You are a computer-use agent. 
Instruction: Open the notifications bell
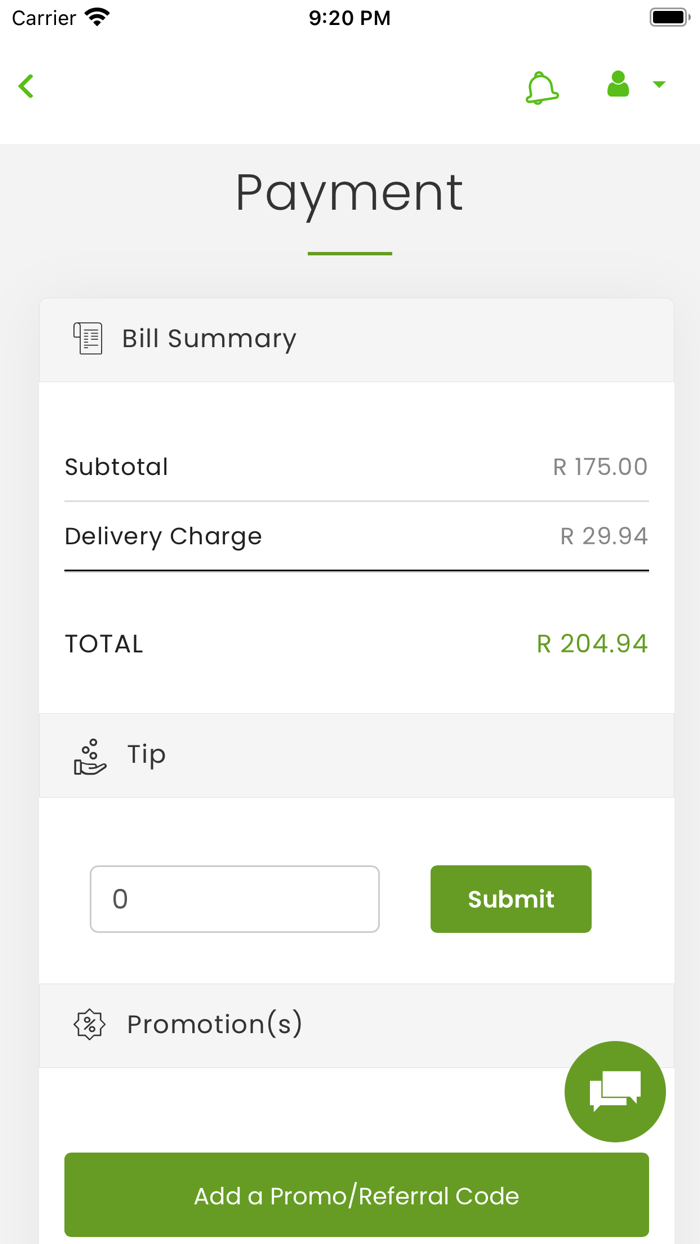541,88
